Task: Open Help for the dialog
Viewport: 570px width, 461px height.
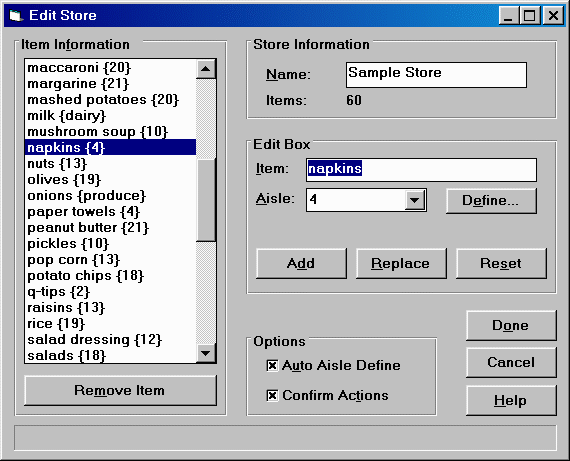Action: 511,401
